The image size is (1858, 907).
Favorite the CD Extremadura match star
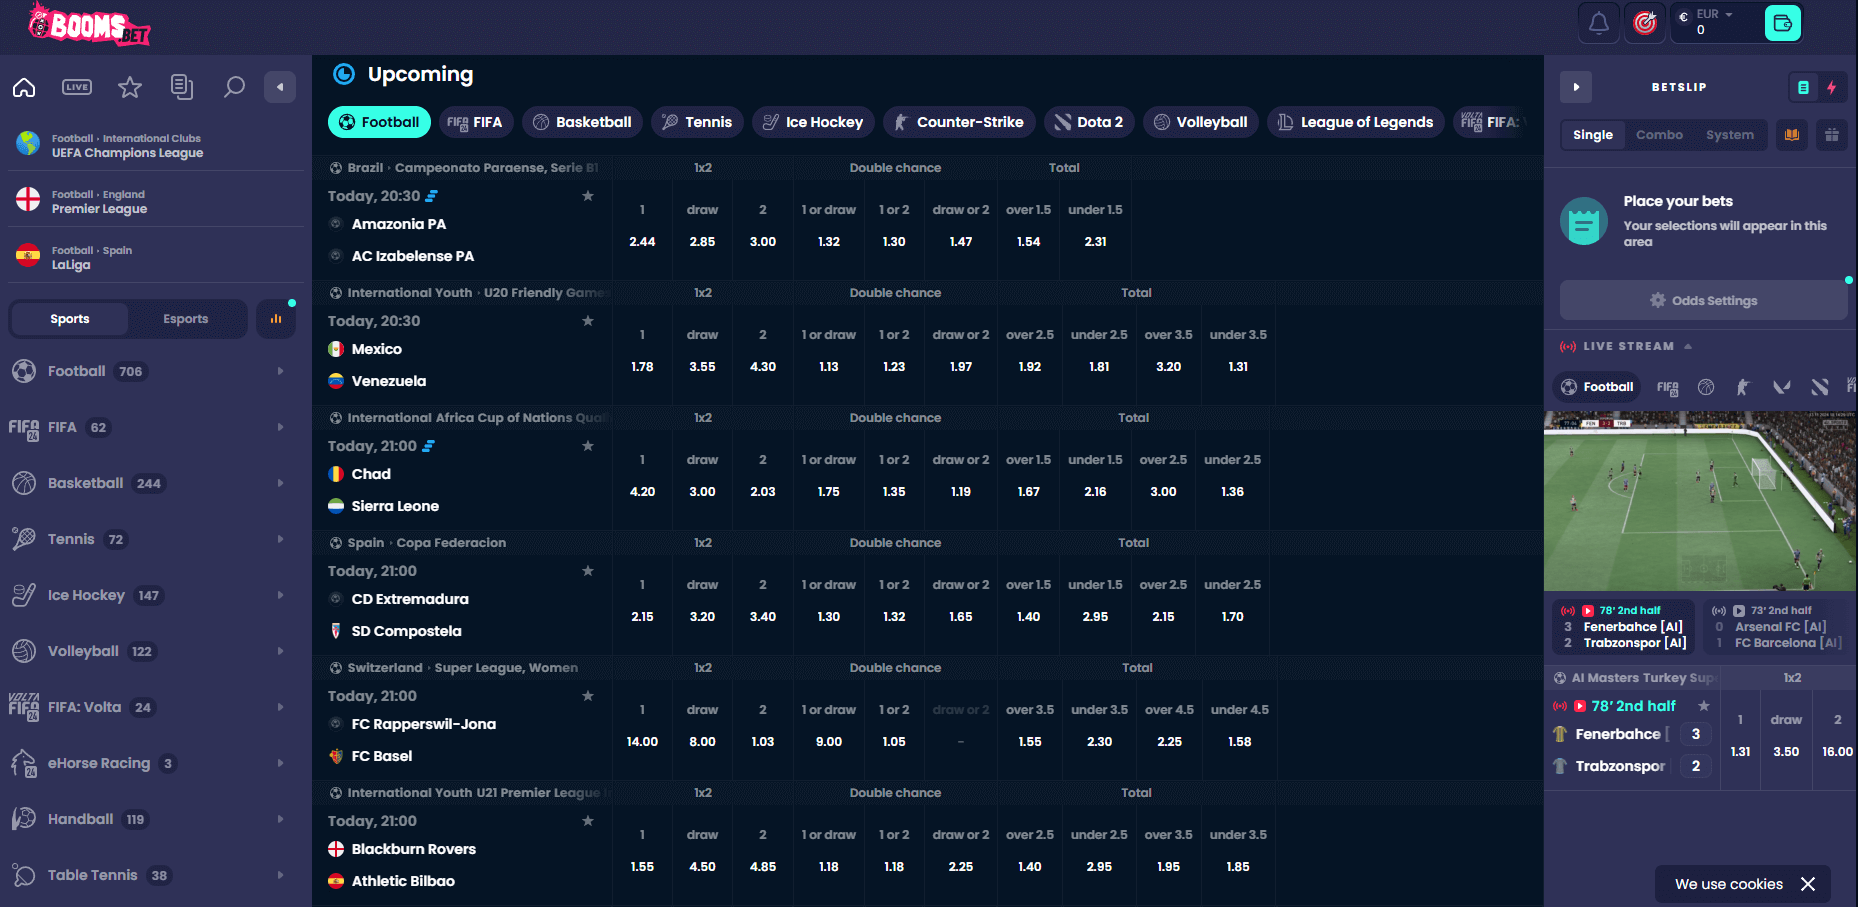point(588,571)
